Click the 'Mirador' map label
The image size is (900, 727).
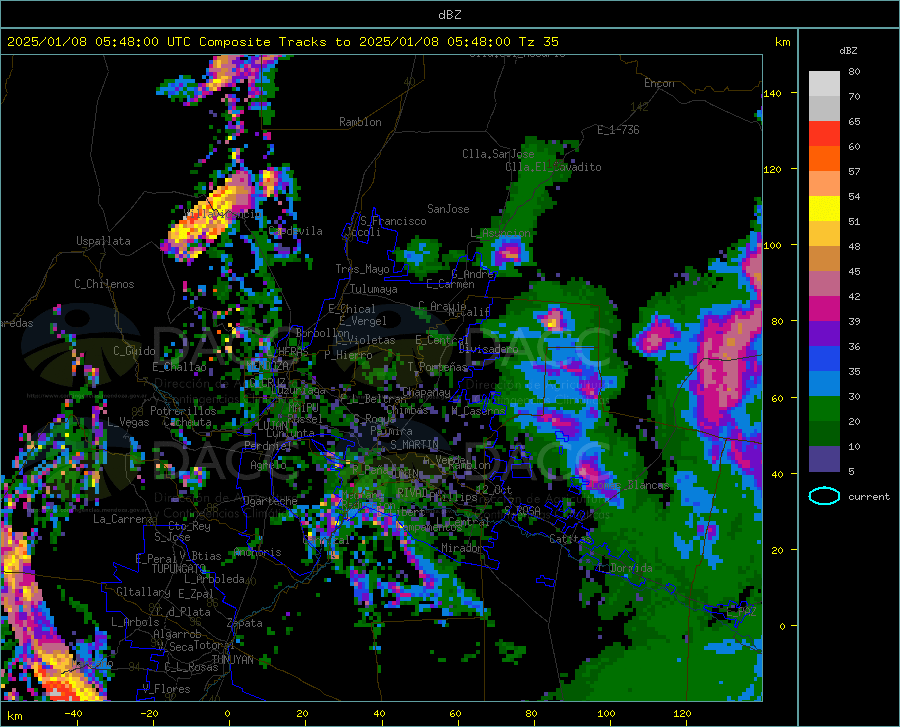[x=462, y=549]
